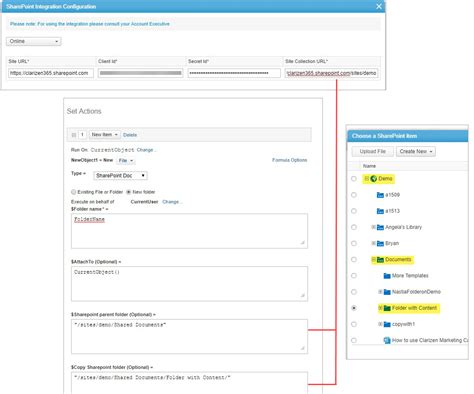Click the How to use Clarizen Marketing file icon
This screenshot has height=394, width=474.
point(387,340)
